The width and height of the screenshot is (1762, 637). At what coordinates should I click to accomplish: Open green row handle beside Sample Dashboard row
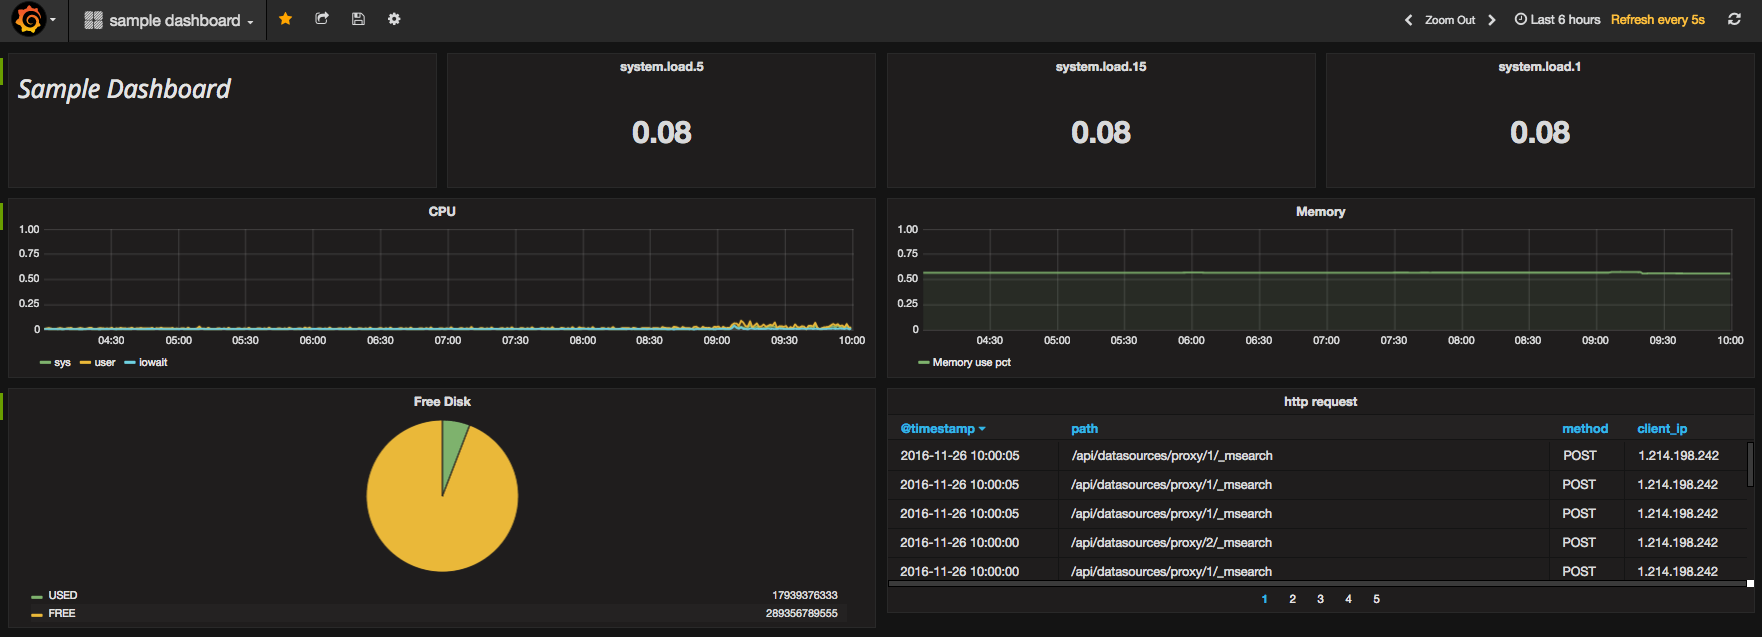(x=2, y=70)
